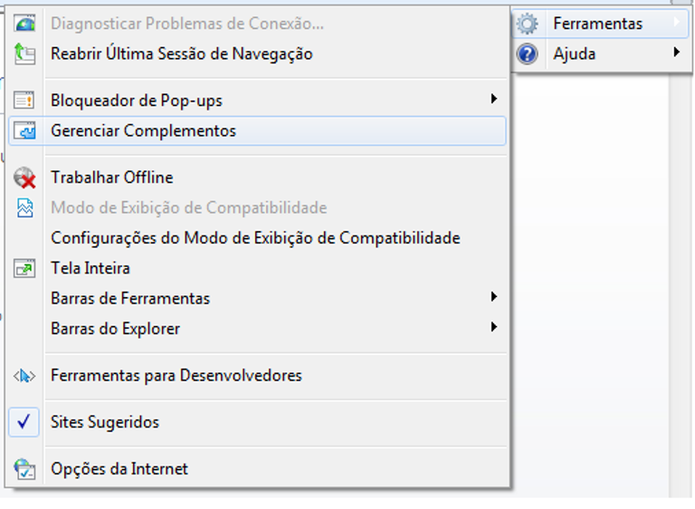The width and height of the screenshot is (695, 509).
Task: Click the Ferramentas gear icon
Action: [527, 23]
